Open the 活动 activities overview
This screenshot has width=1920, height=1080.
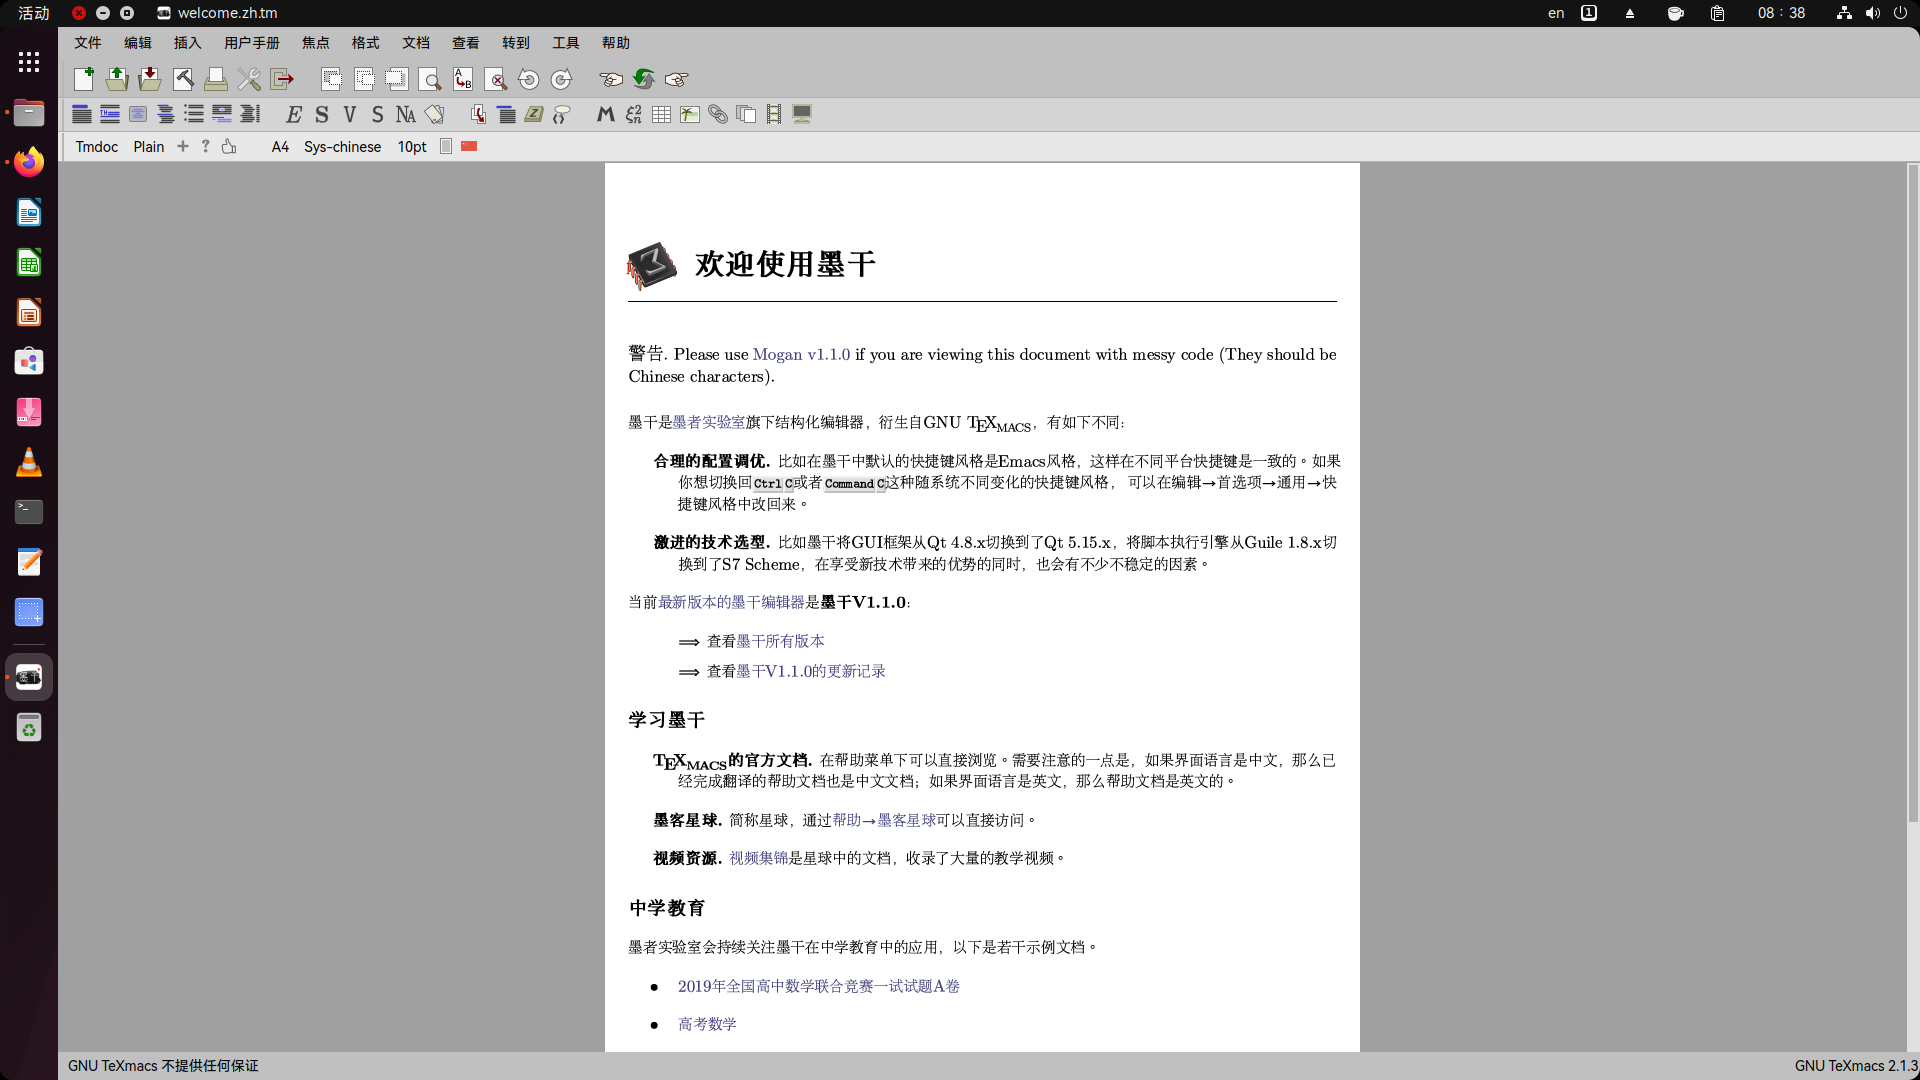coord(34,13)
